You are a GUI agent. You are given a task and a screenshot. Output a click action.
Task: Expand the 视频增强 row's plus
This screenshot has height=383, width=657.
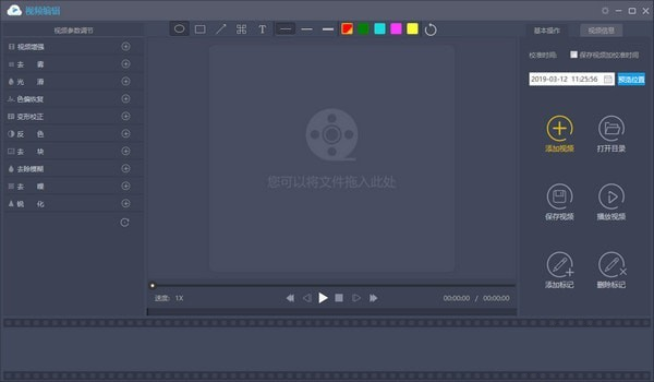pyautogui.click(x=126, y=47)
